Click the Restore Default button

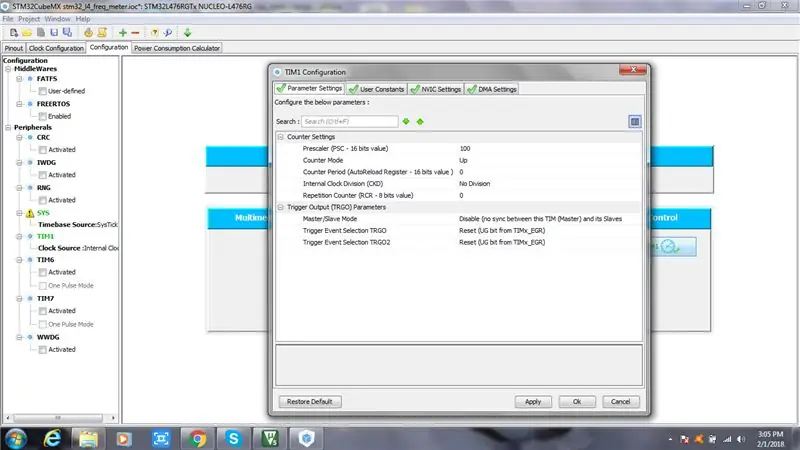pos(310,402)
